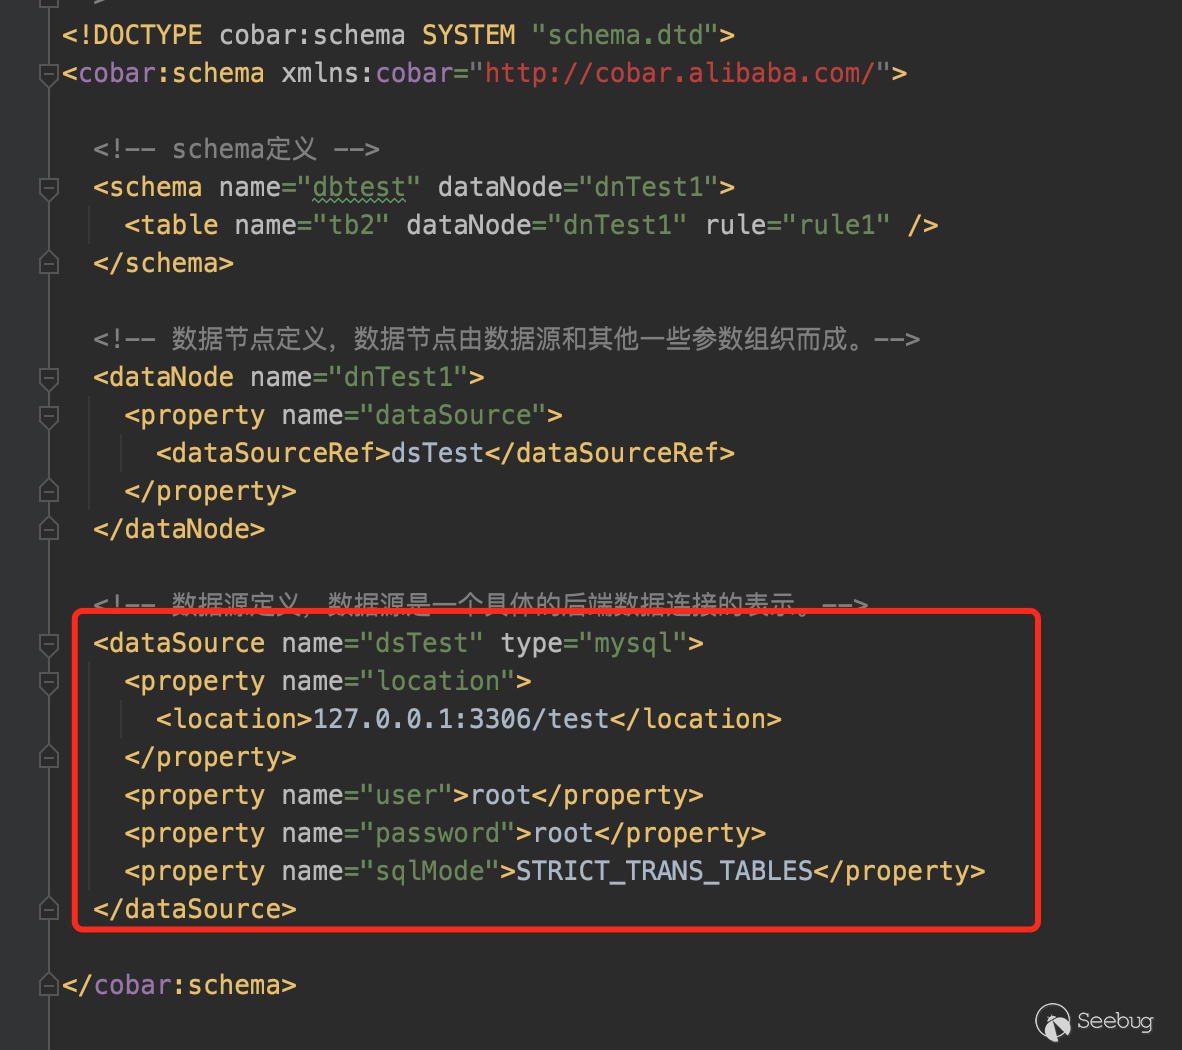Click fold marker at closing </dataNode> tag

click(x=48, y=530)
